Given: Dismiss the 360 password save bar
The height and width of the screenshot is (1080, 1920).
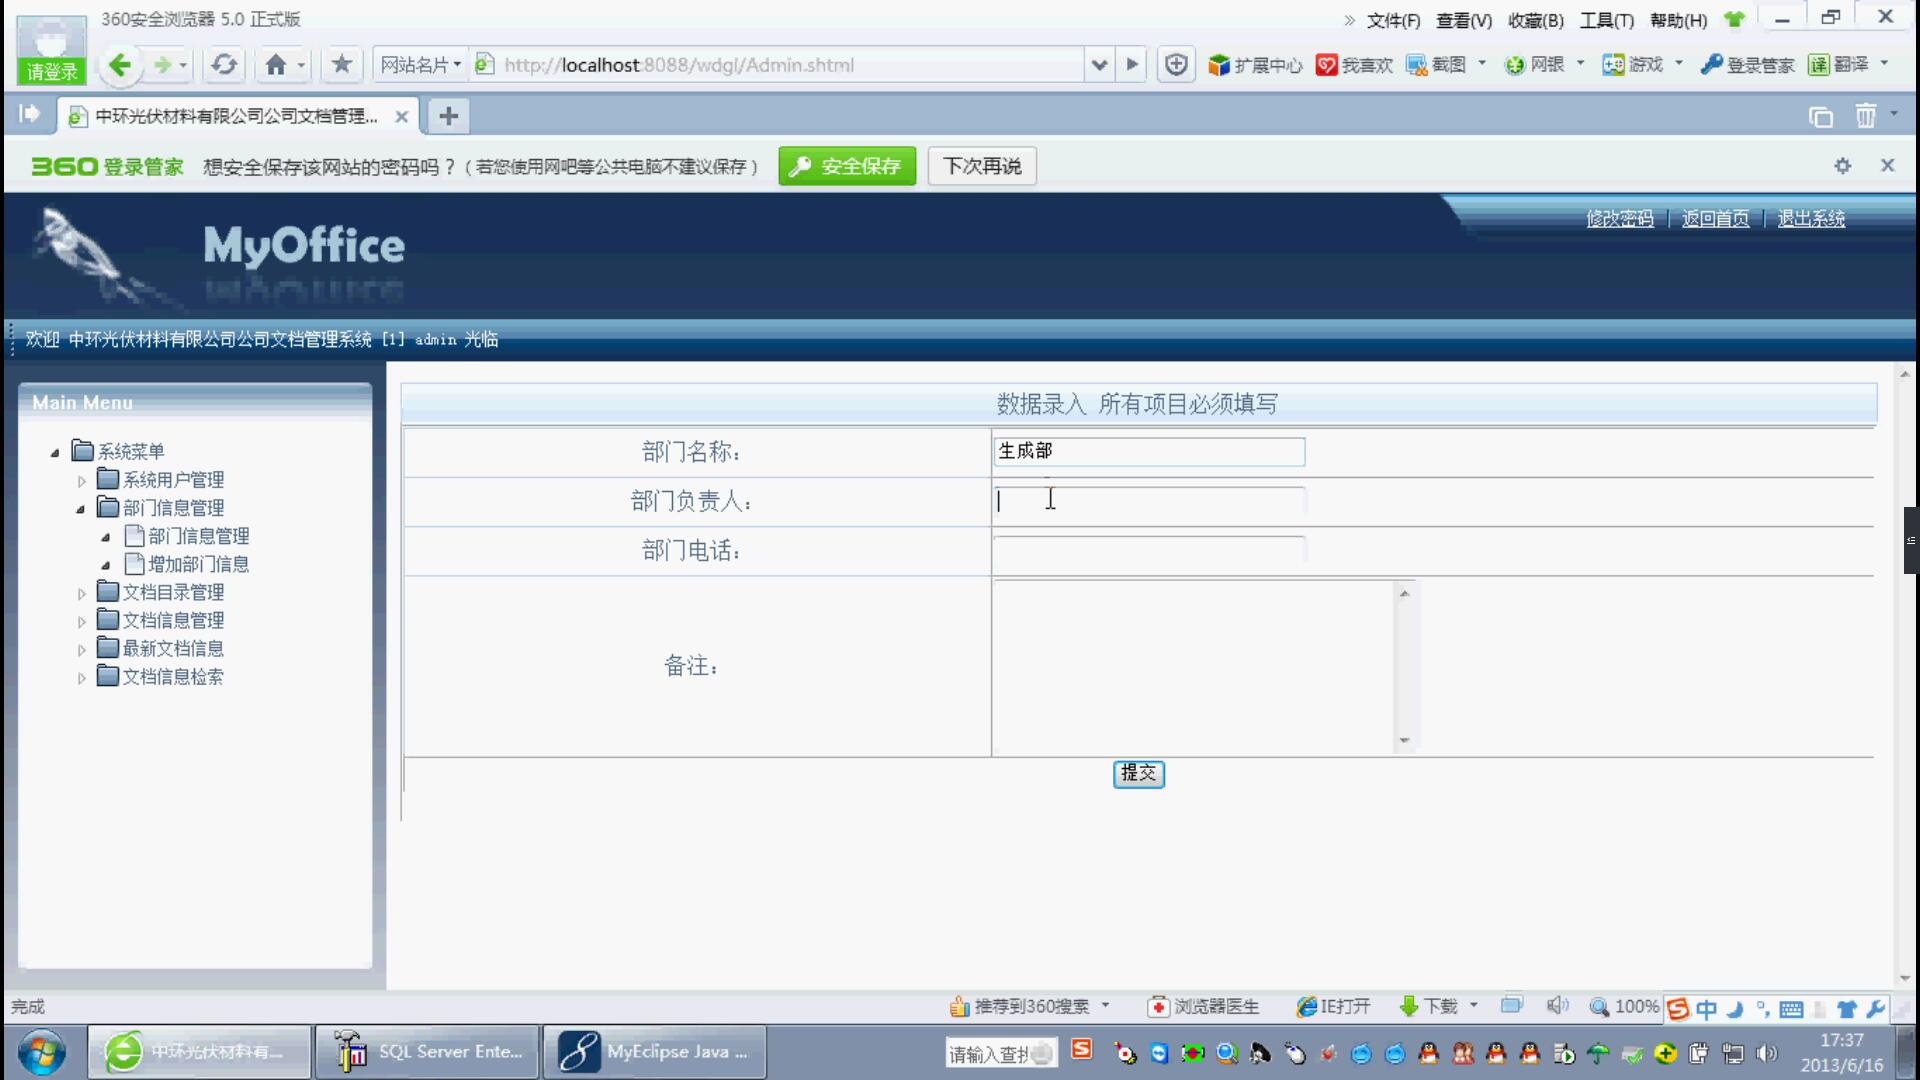Looking at the screenshot, I should [x=1887, y=165].
